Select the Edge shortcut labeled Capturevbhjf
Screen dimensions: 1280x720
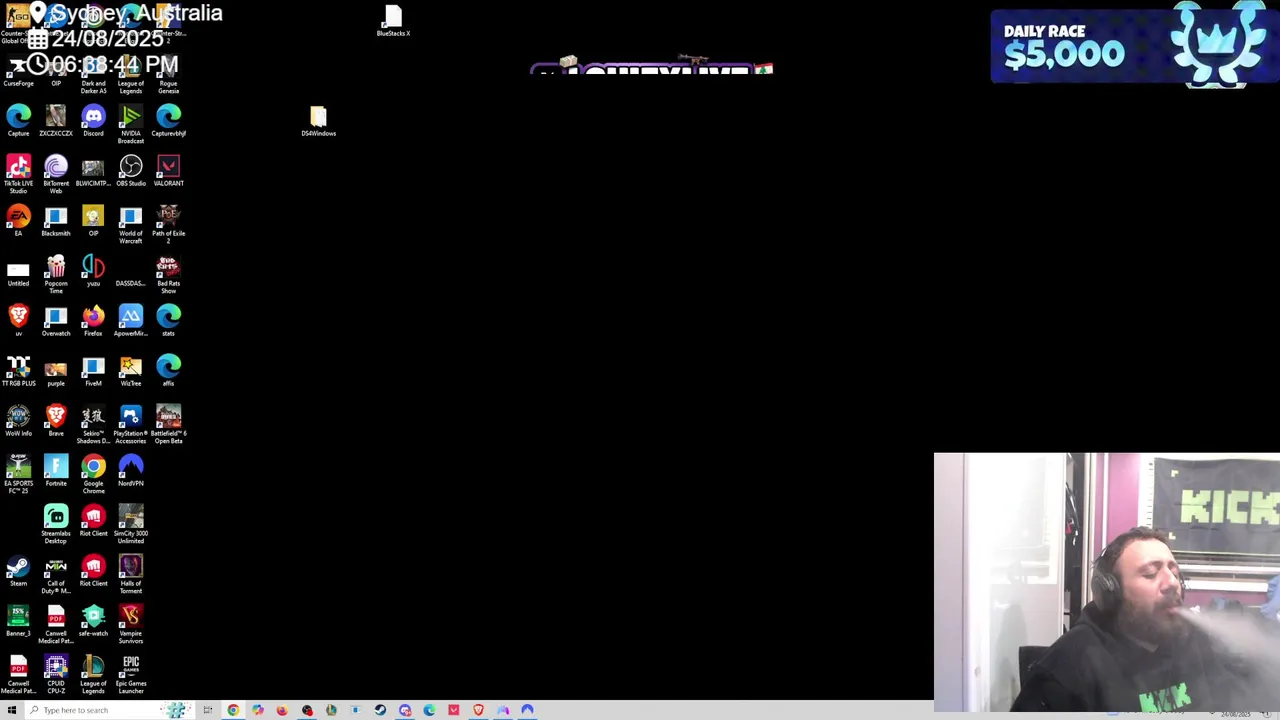168,119
